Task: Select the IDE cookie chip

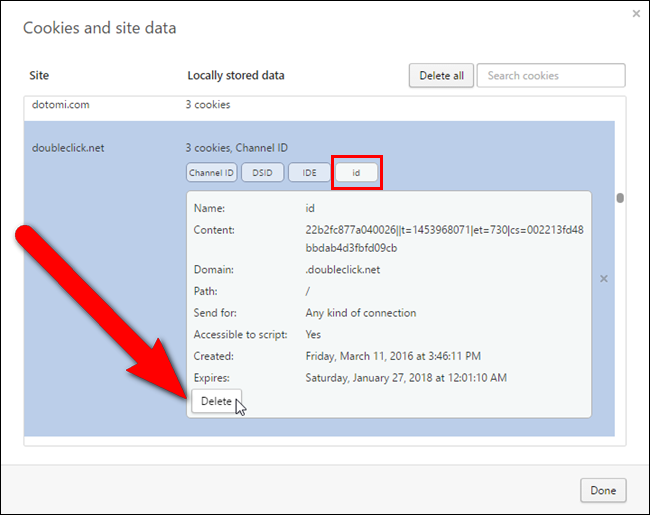Action: (309, 172)
